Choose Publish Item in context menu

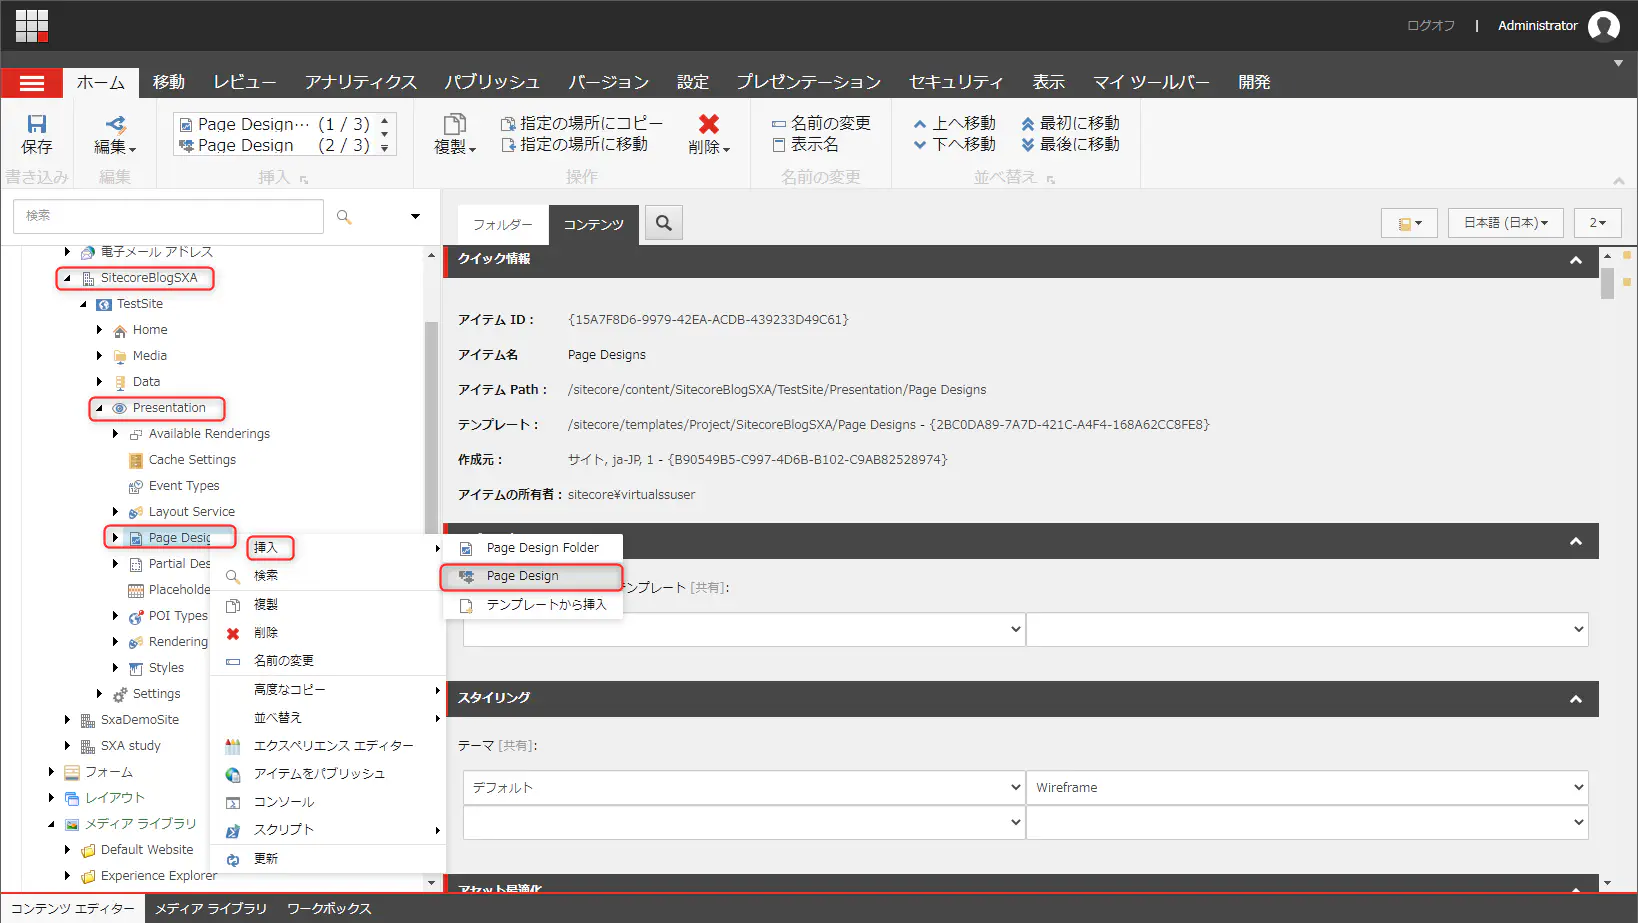pos(327,774)
